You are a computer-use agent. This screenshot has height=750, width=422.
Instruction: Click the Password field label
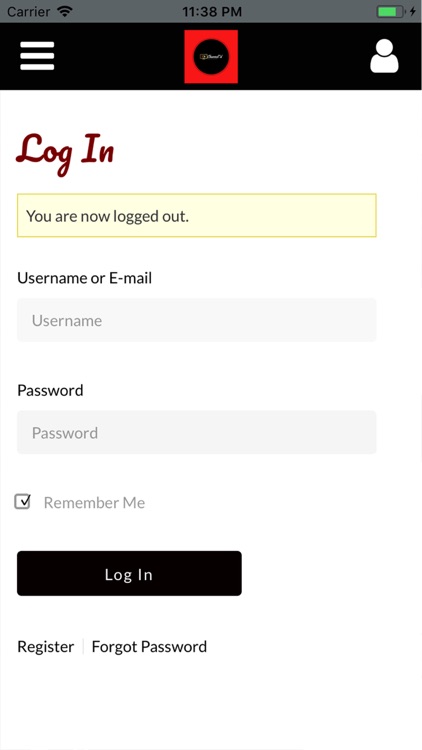point(50,390)
